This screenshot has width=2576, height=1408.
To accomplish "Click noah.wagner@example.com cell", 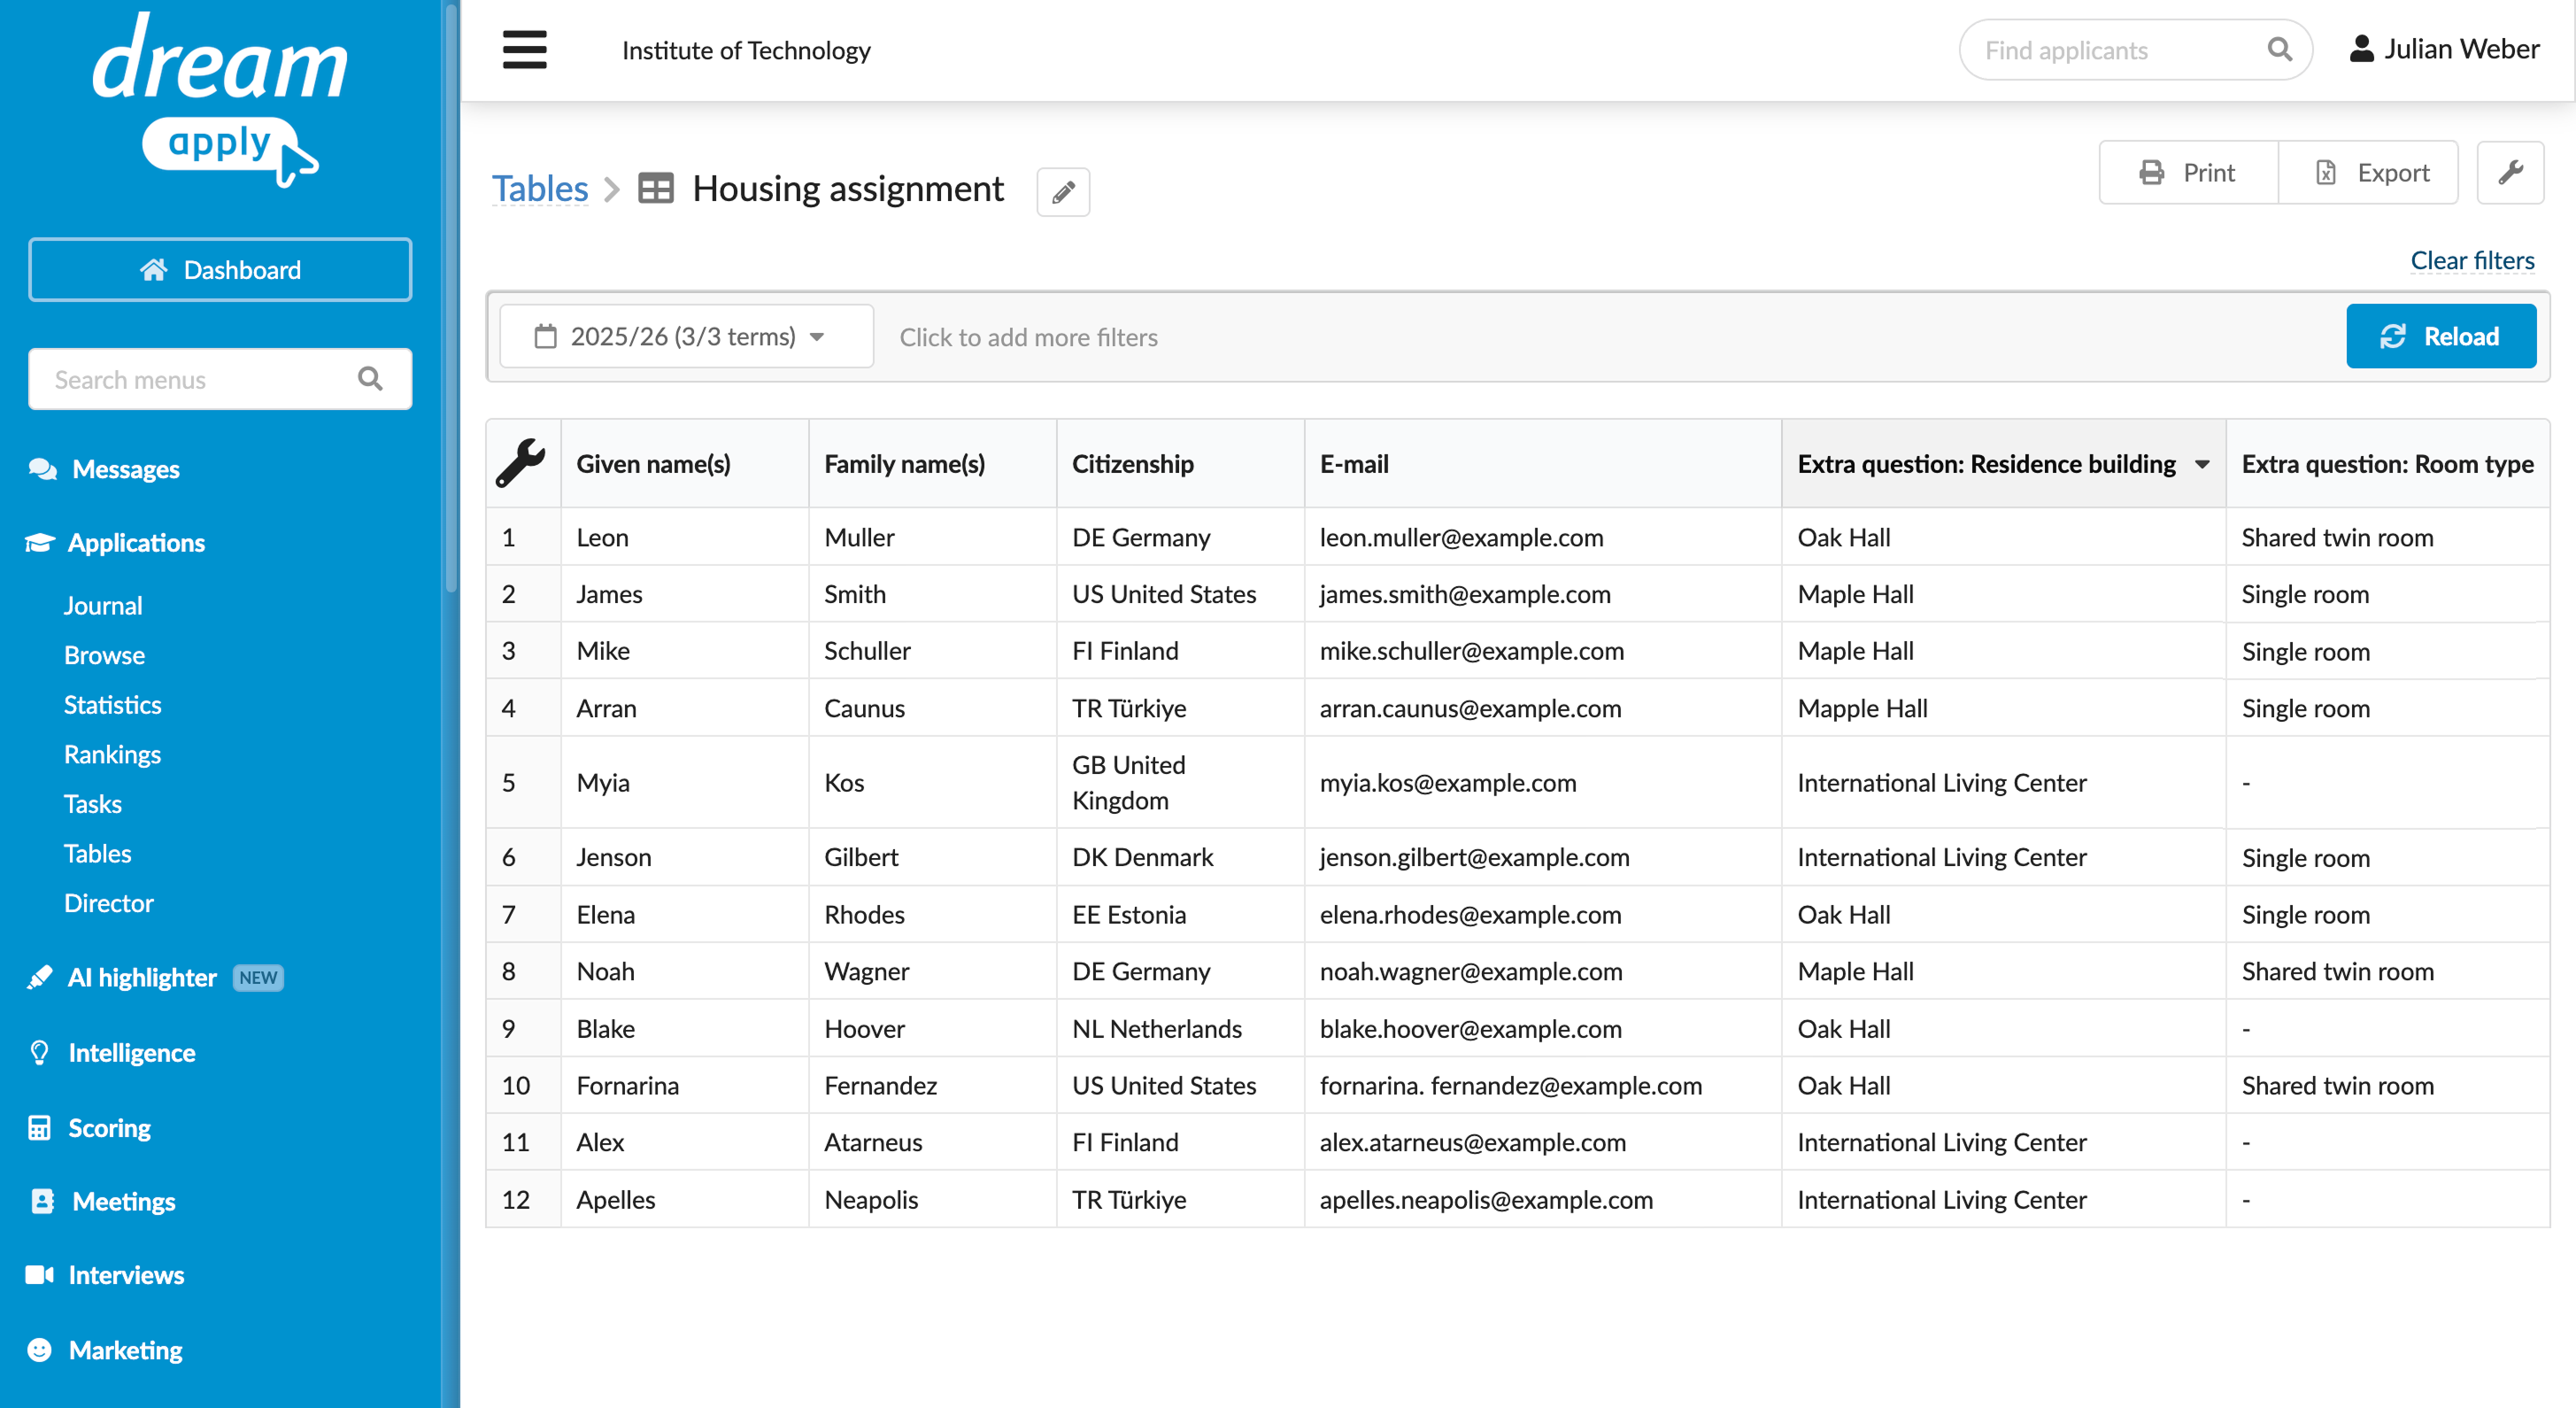I will click(1543, 971).
